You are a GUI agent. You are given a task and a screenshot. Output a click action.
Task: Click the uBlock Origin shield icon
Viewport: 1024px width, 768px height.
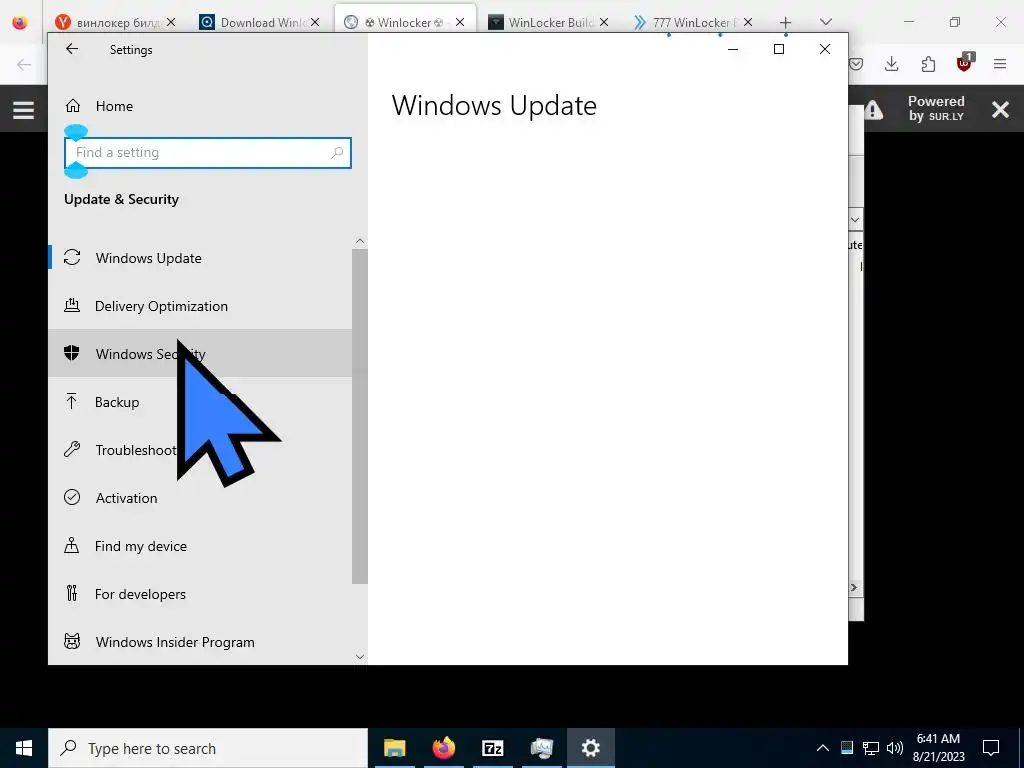pos(965,63)
